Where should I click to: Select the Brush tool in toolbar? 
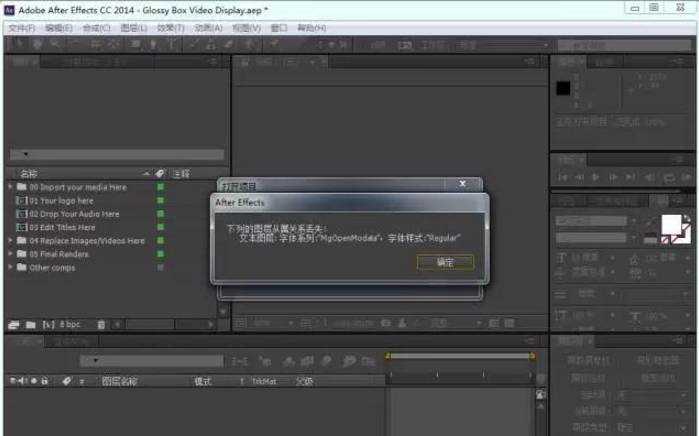[194, 44]
